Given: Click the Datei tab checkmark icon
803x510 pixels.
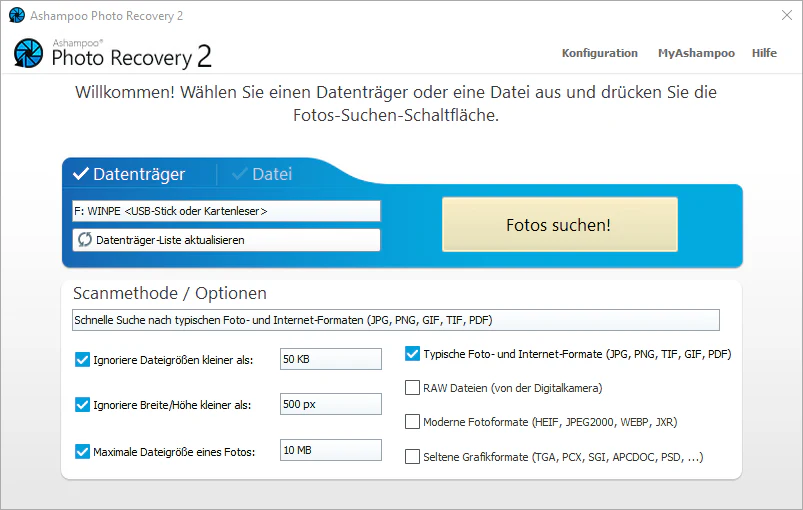Looking at the screenshot, I should click(240, 174).
